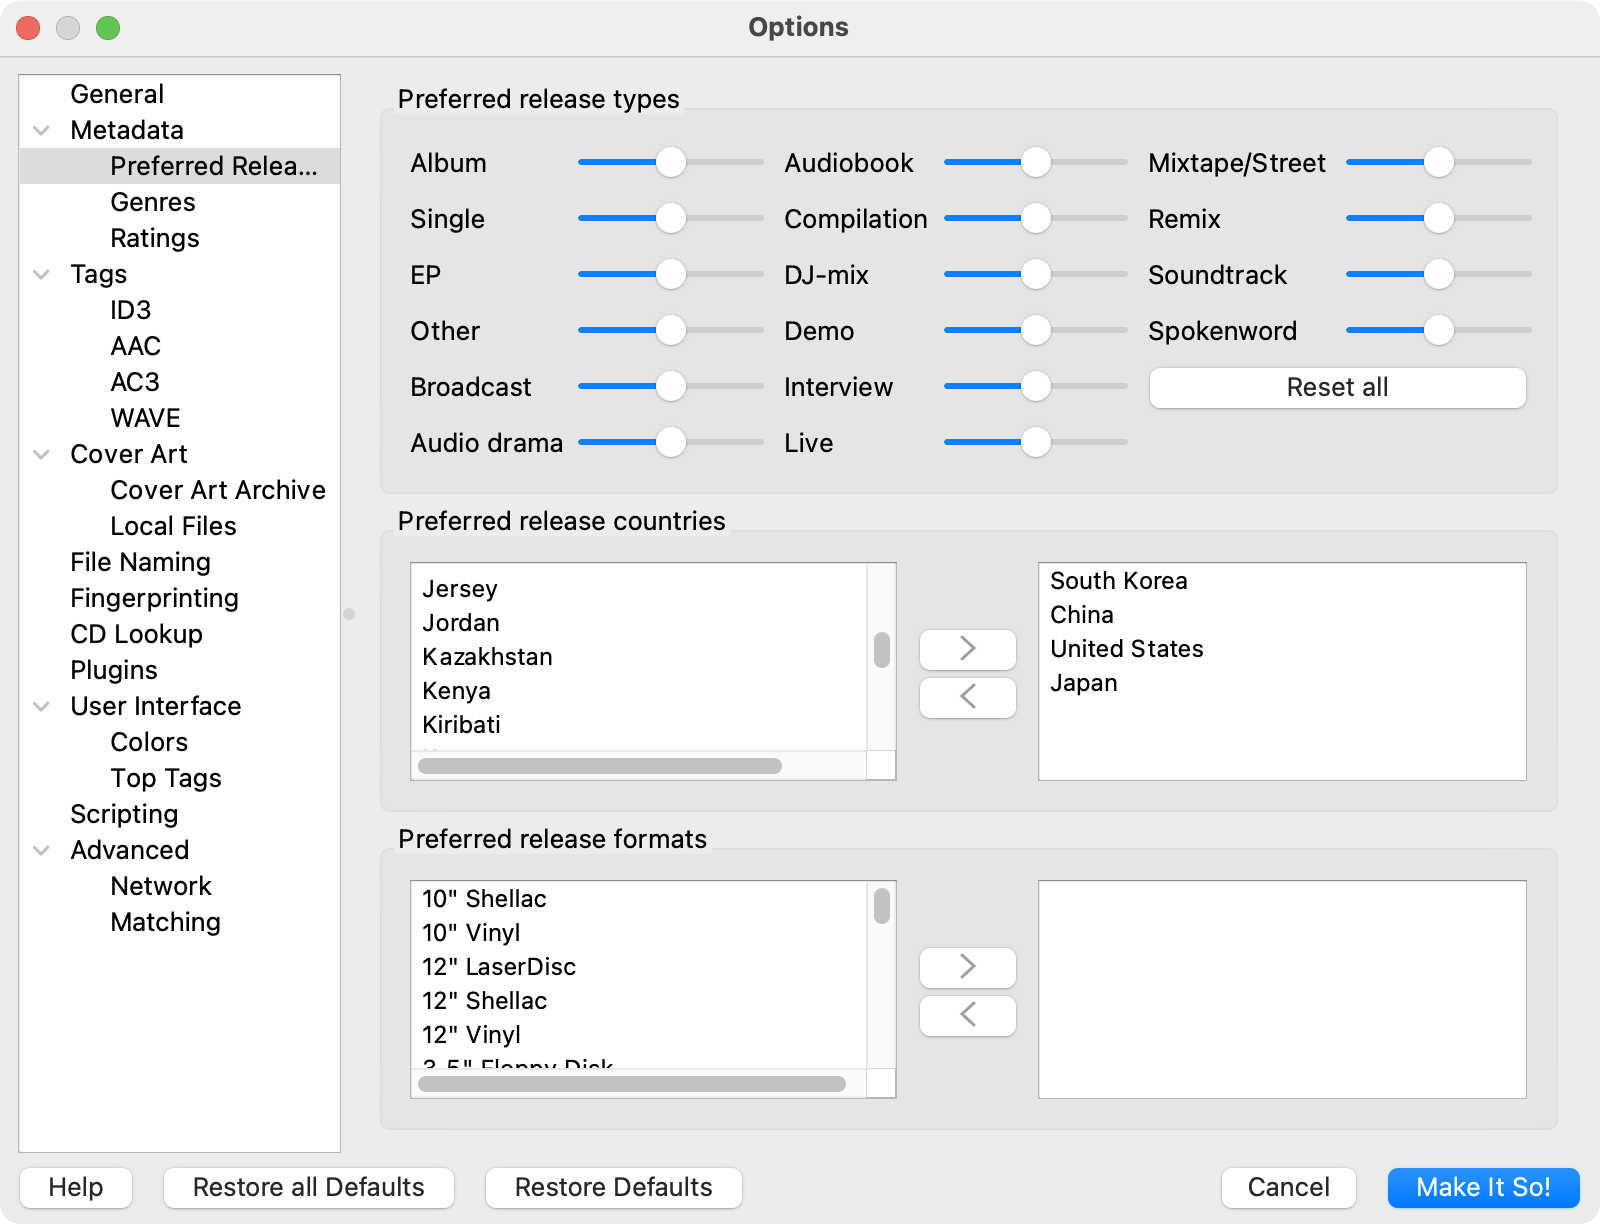The image size is (1600, 1224).
Task: Click the Soundtrack slider handle
Action: pos(1439,274)
